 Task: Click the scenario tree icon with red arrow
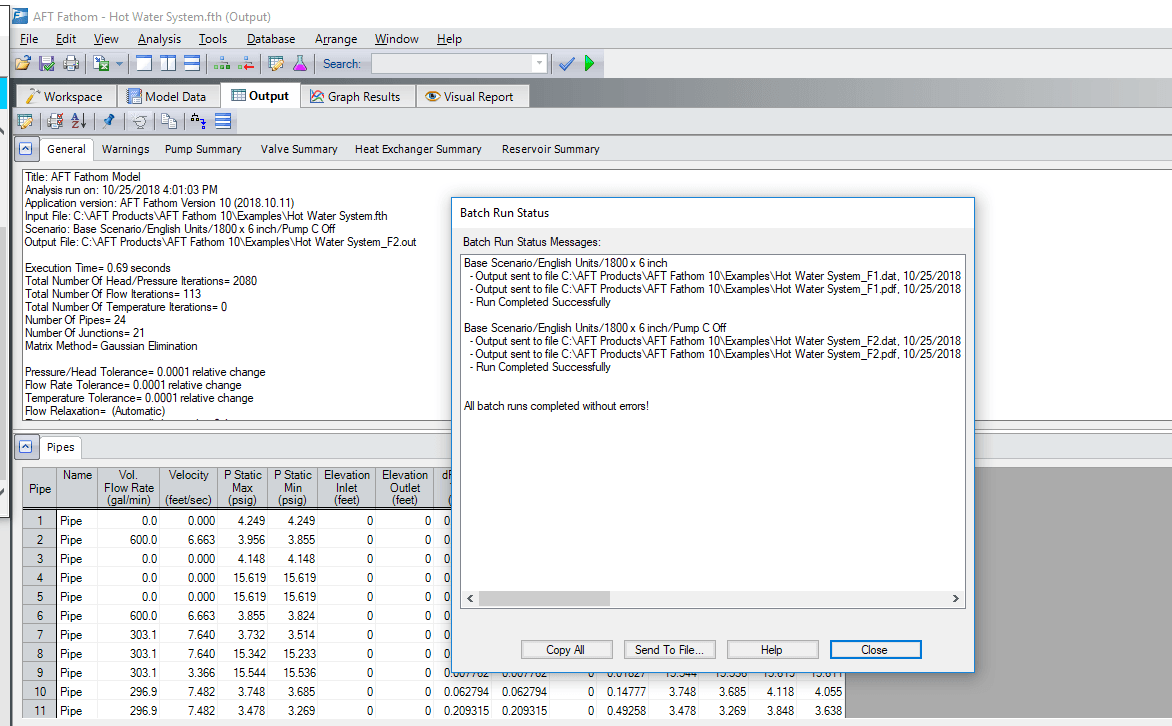click(x=246, y=64)
